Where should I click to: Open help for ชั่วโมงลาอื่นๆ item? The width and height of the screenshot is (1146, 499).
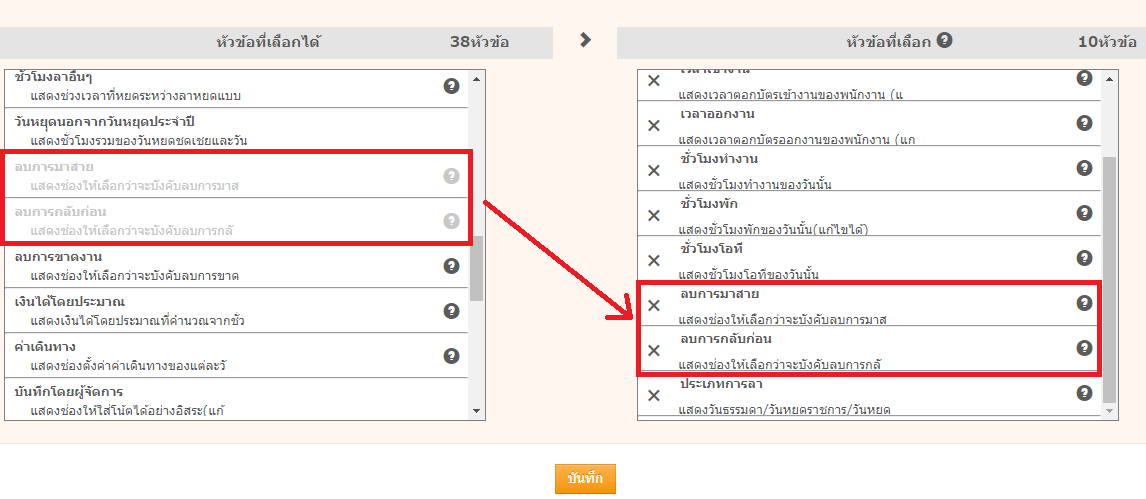click(451, 86)
